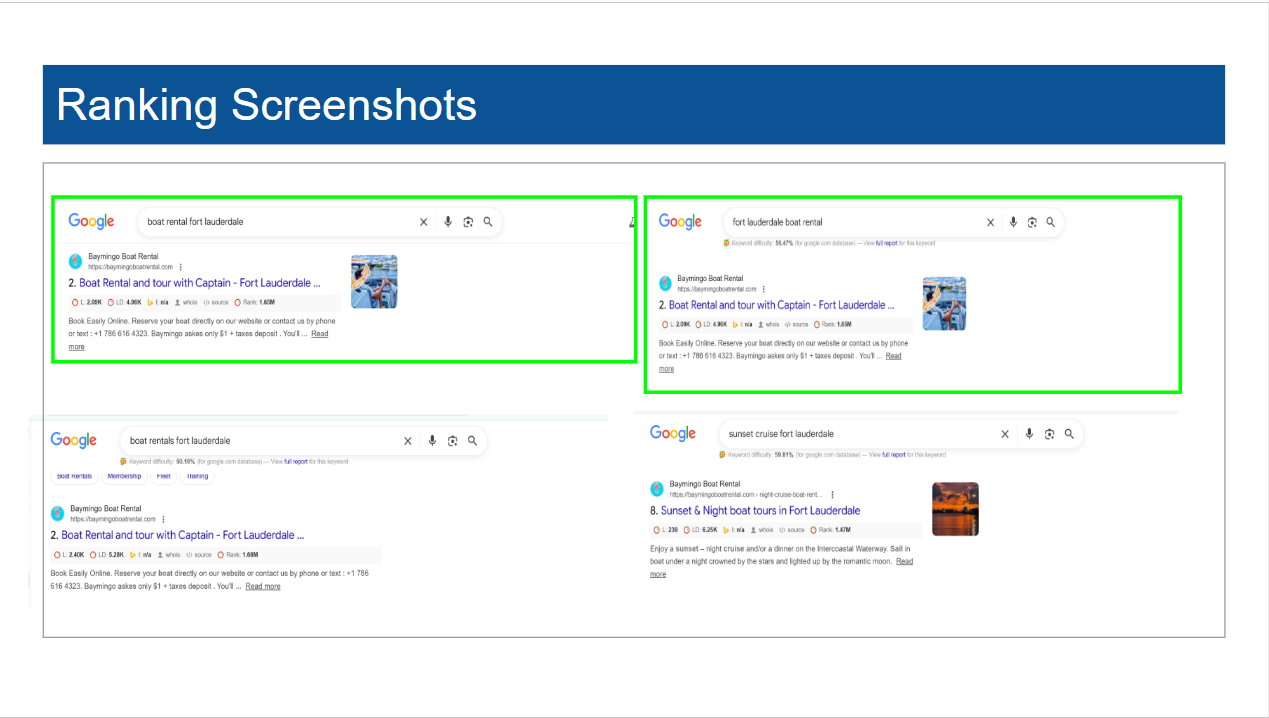Screen dimensions: 1269x718
Task: Click boat photo thumbnail in 'fort lauderdale boat rental' result
Action: tap(944, 304)
